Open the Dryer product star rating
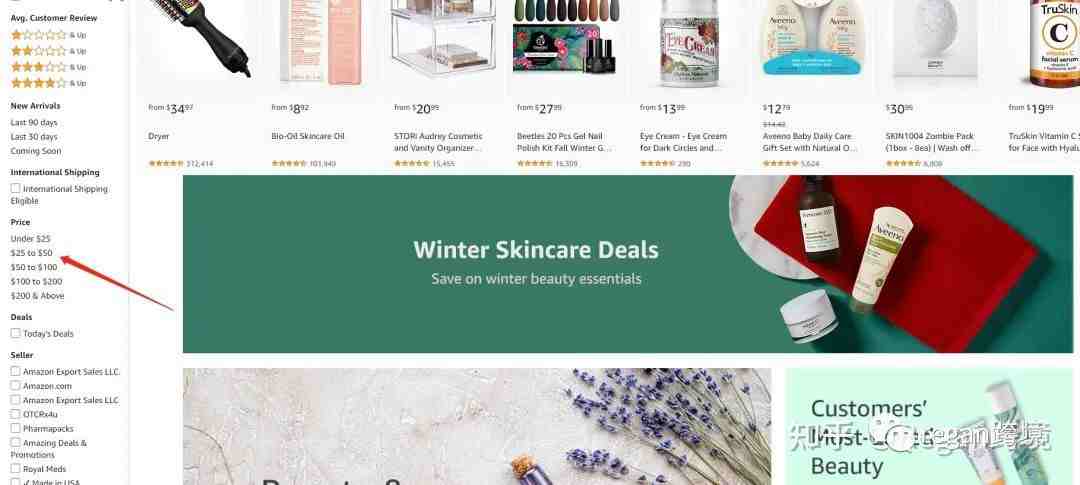Viewport: 1080px width, 485px height. coord(166,163)
